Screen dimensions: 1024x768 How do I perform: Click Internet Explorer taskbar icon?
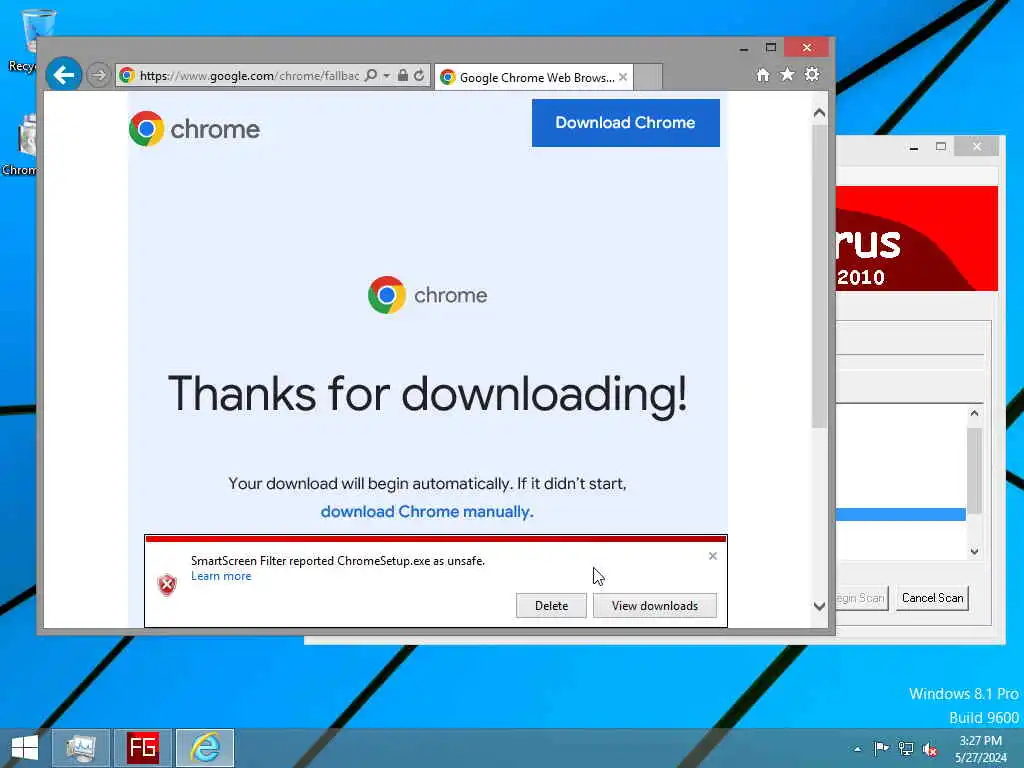pos(205,748)
